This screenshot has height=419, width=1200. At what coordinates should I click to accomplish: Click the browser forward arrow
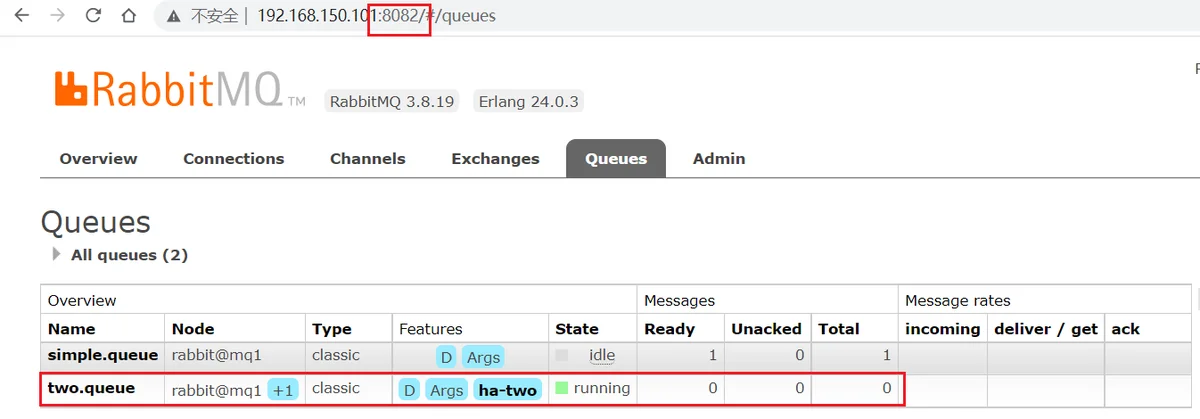(x=58, y=16)
